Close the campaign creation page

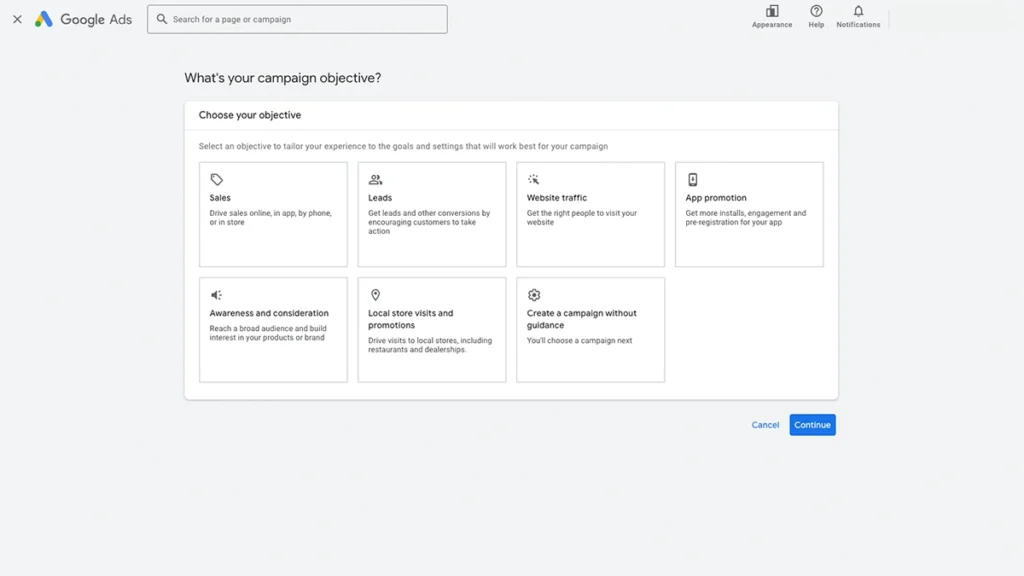18,19
